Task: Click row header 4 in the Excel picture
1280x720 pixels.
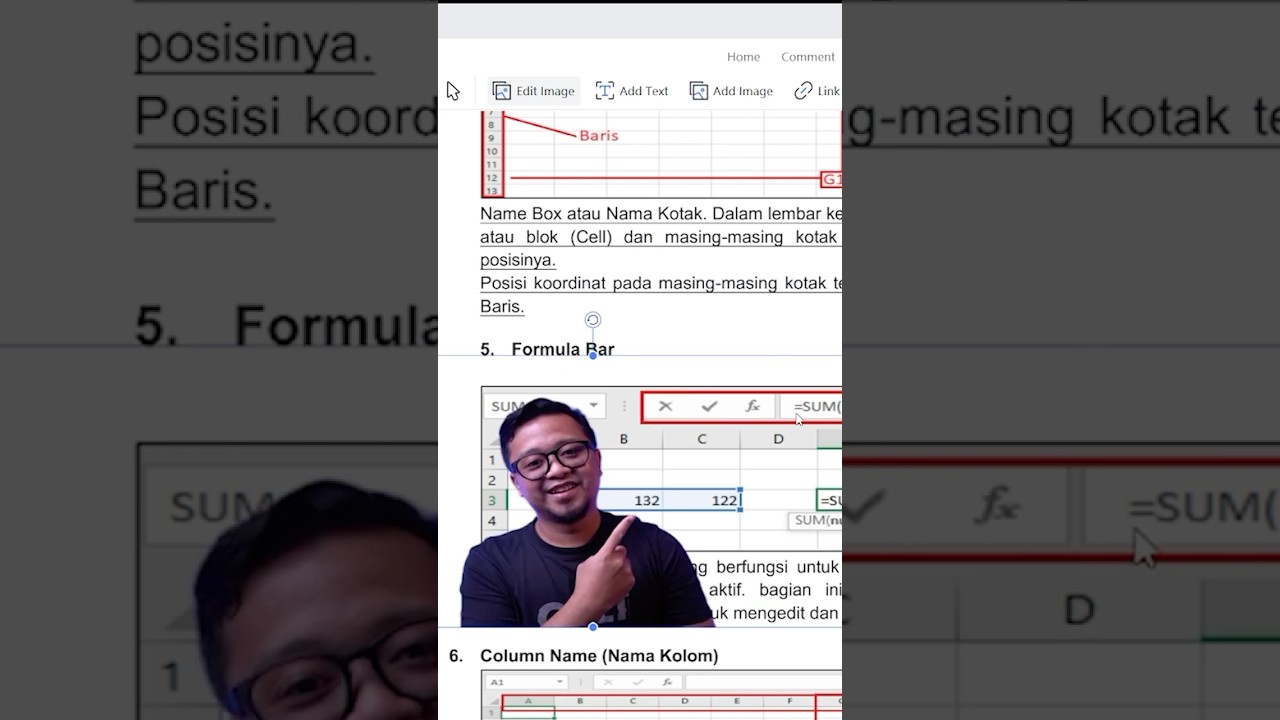Action: click(x=491, y=521)
